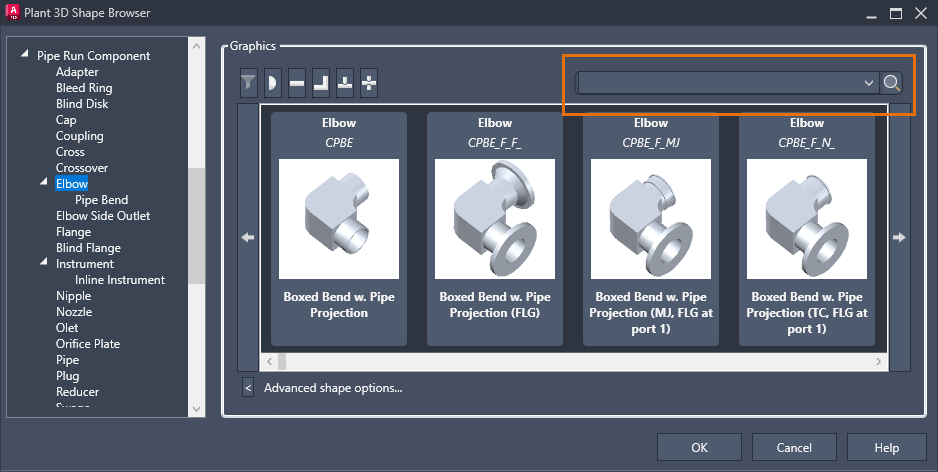Screen dimensions: 938x472
Task: Select the CPBE_F_F_ flanged elbow thumbnail
Action: (x=495, y=219)
